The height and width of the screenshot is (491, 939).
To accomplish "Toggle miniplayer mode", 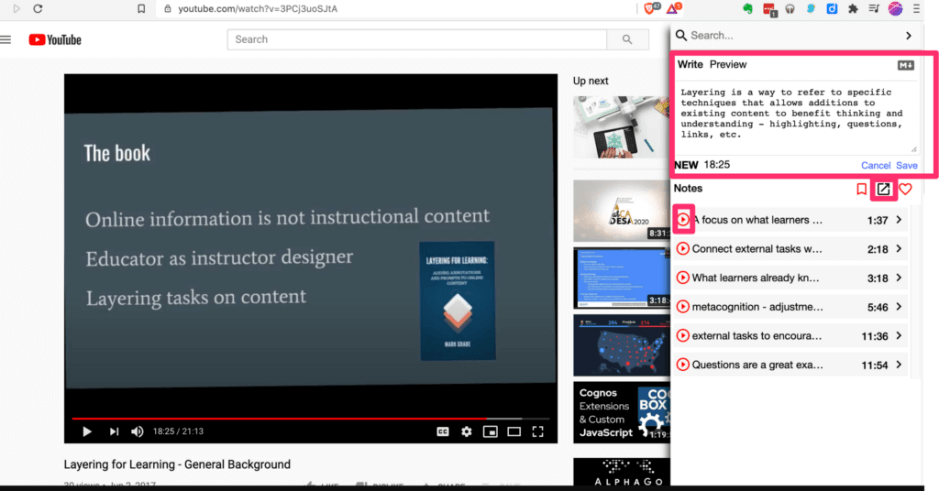I will tap(490, 432).
